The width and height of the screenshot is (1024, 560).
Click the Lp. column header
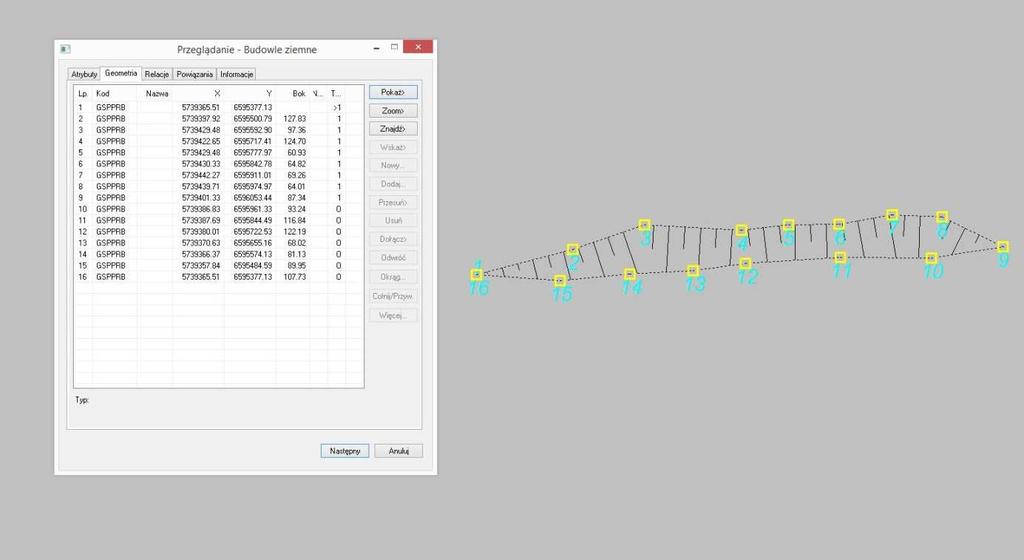pos(83,93)
